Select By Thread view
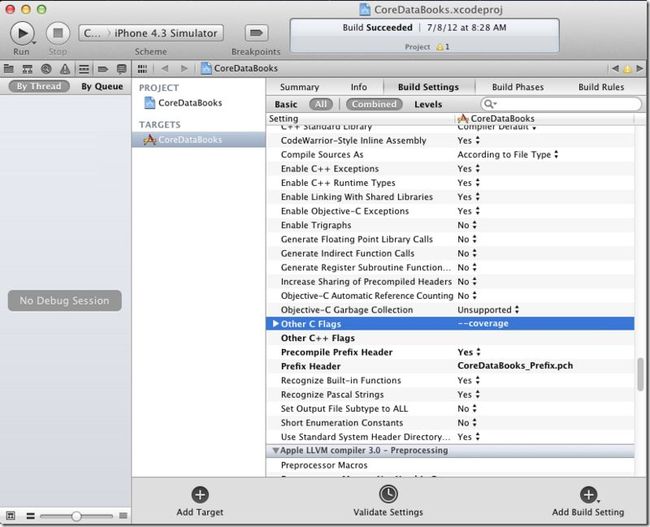Image resolution: width=650 pixels, height=527 pixels. [x=39, y=86]
